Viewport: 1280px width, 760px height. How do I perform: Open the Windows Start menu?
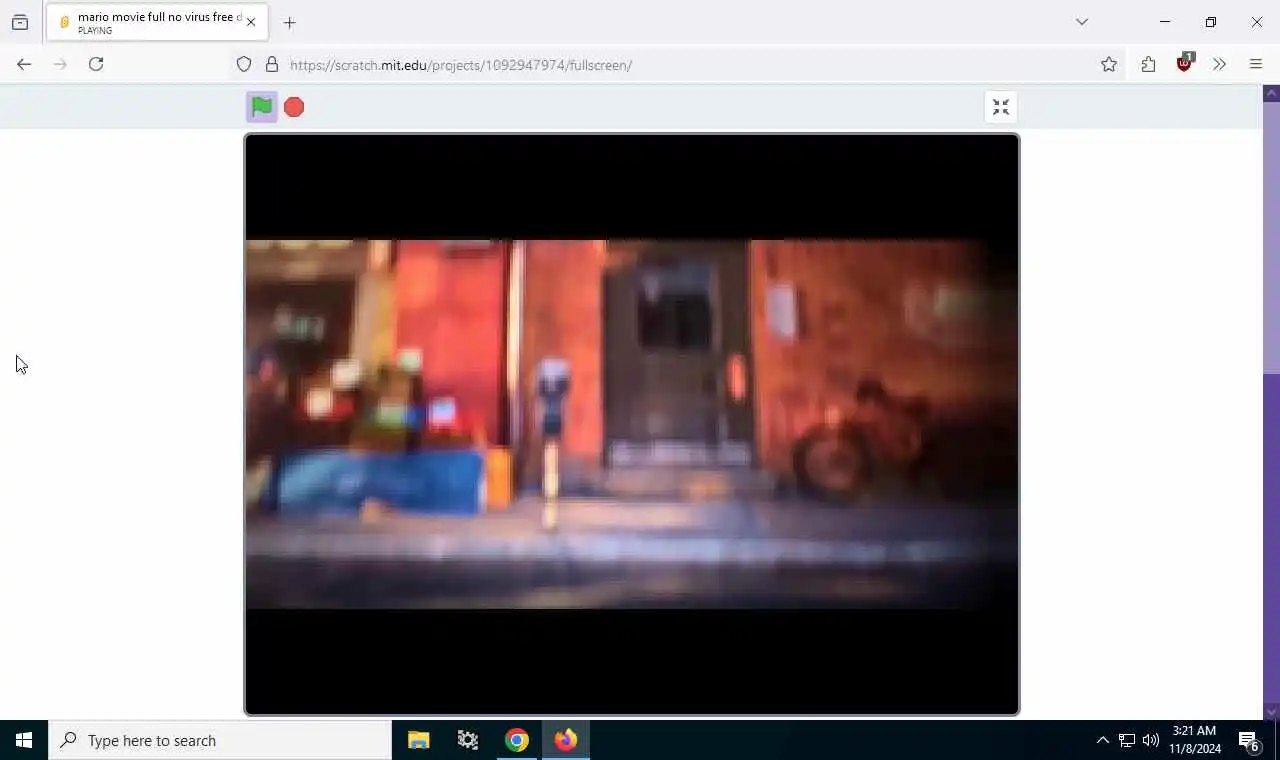[x=24, y=740]
